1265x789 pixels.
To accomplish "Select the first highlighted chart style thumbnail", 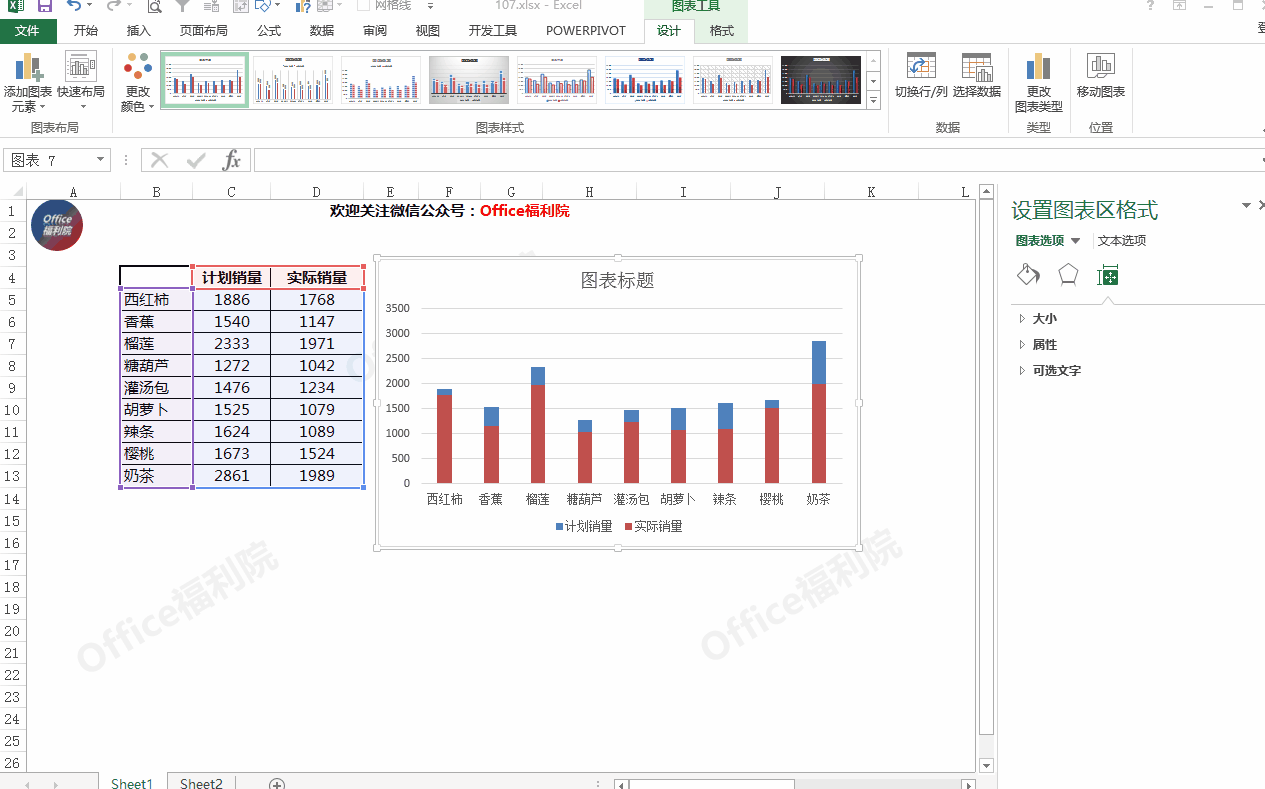I will 205,80.
